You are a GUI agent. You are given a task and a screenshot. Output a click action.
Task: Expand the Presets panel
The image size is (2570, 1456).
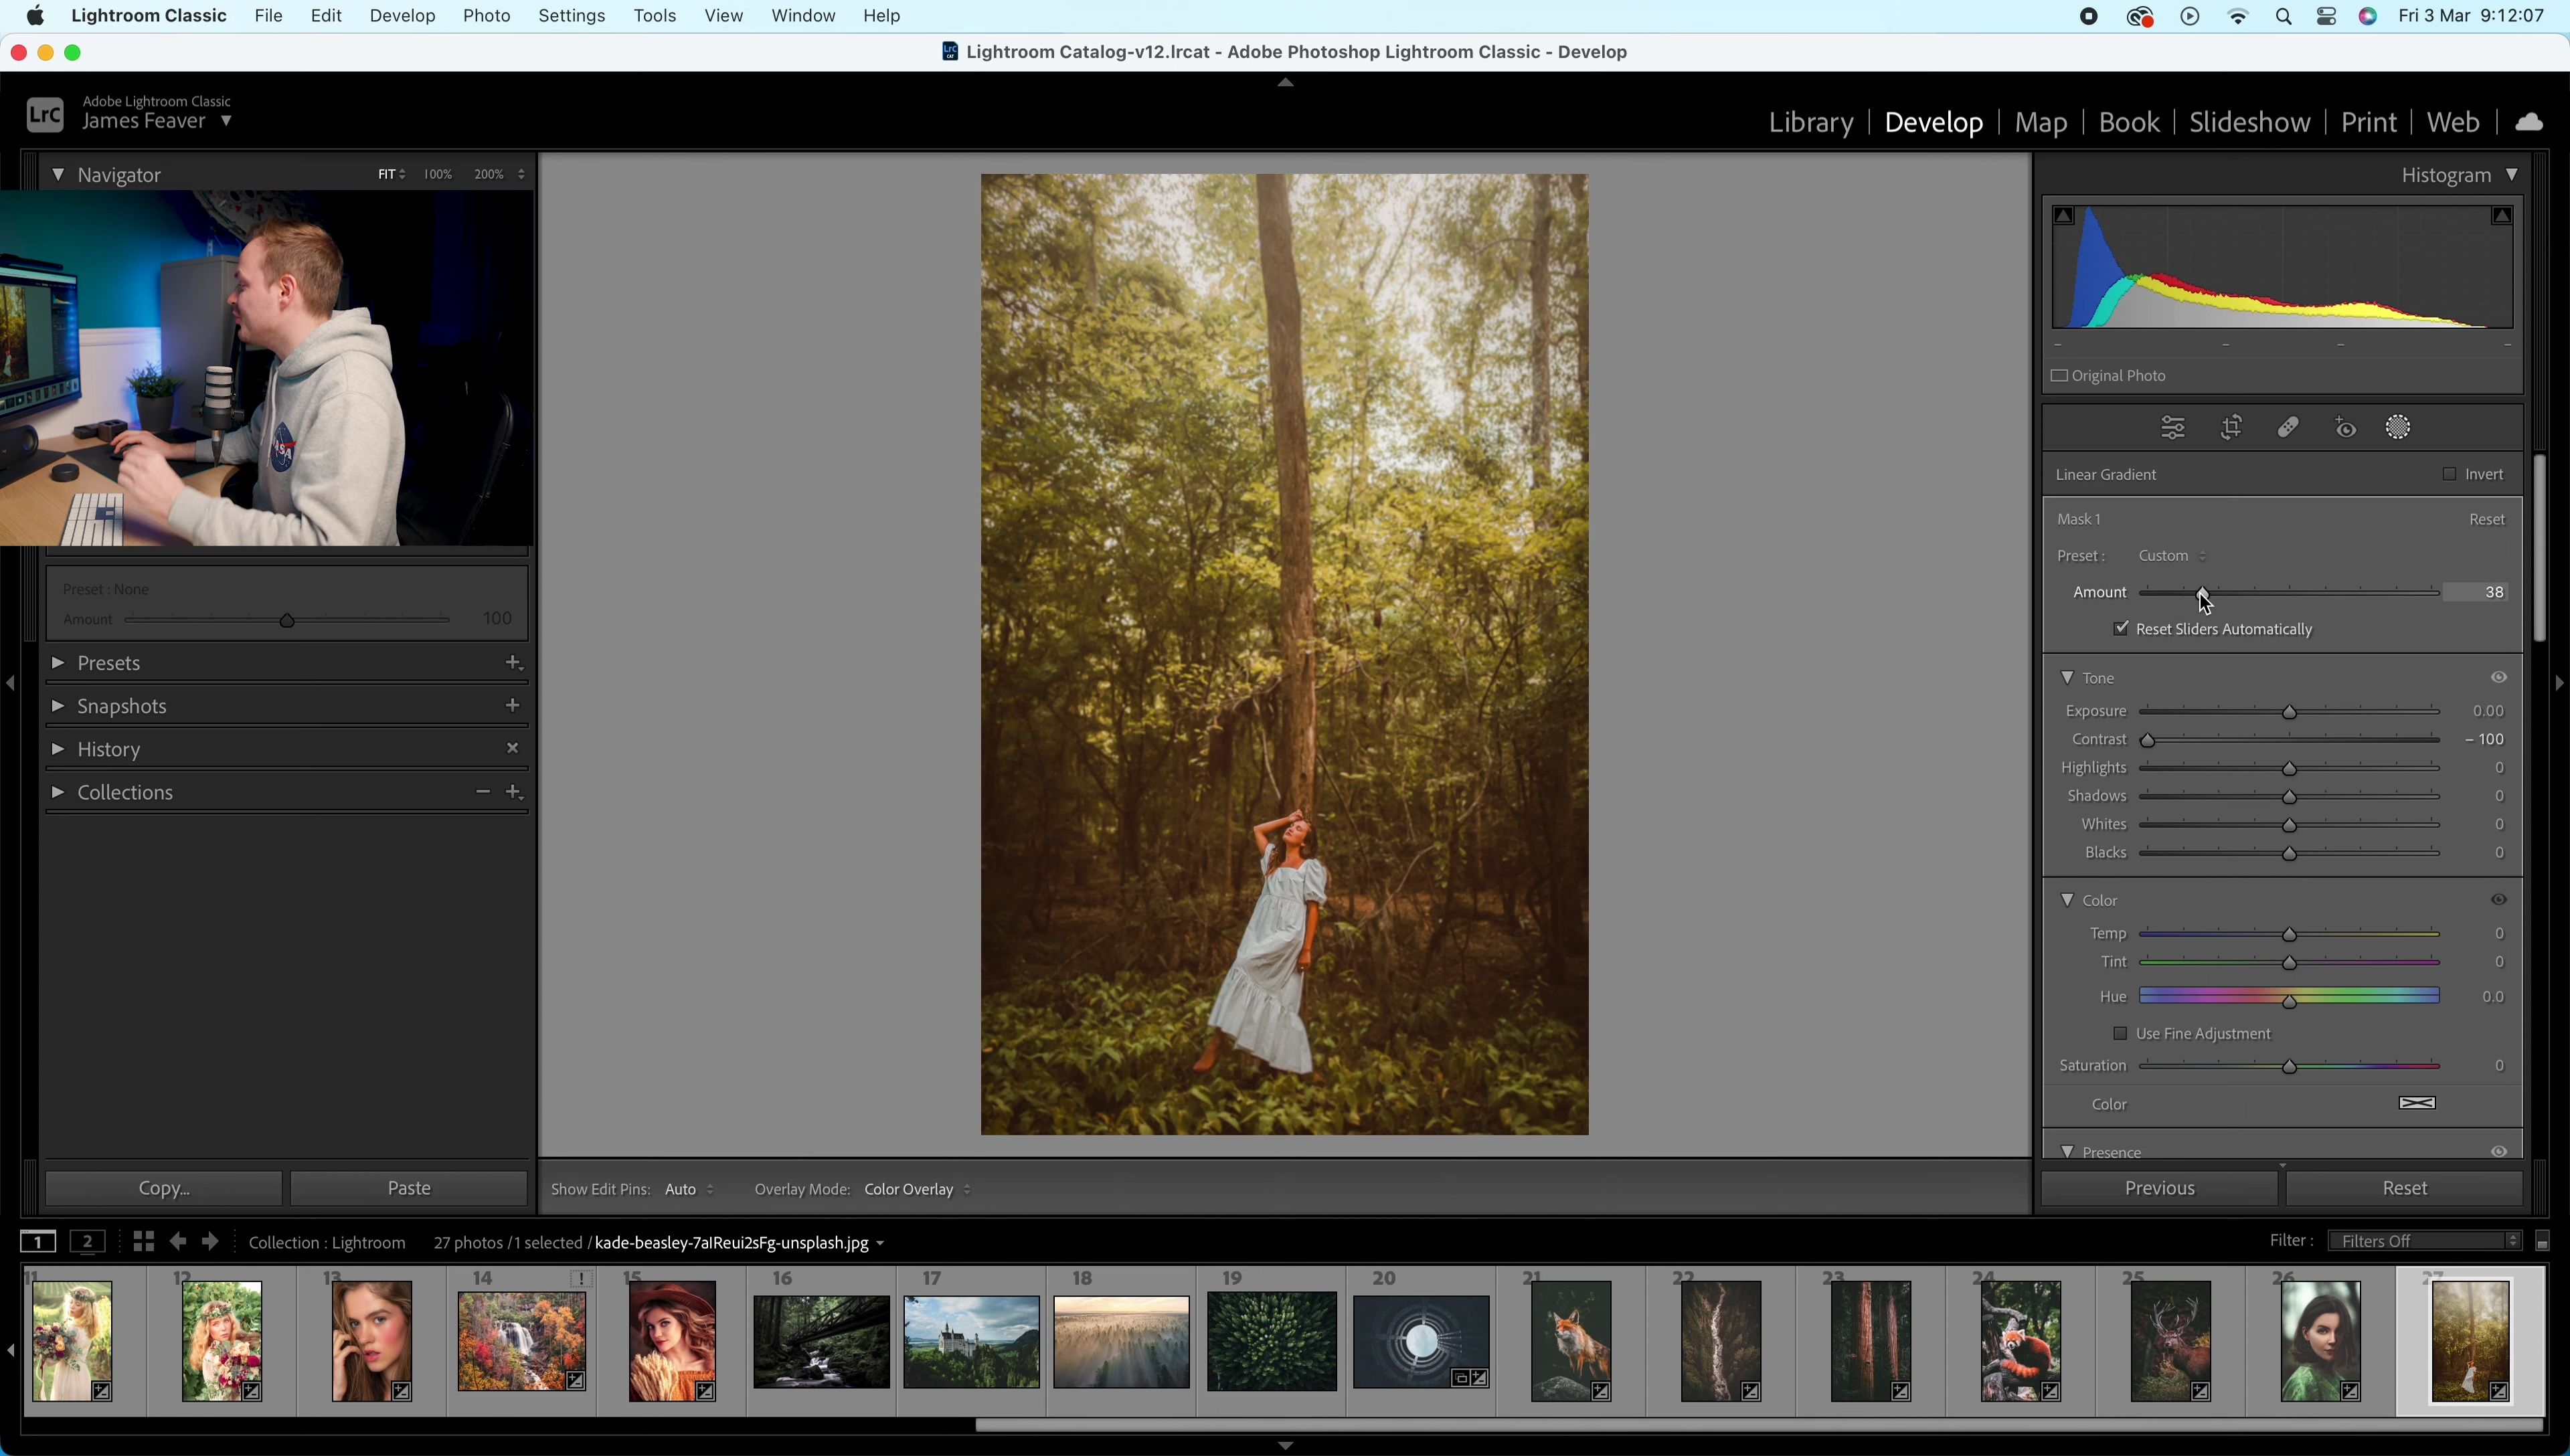(58, 662)
